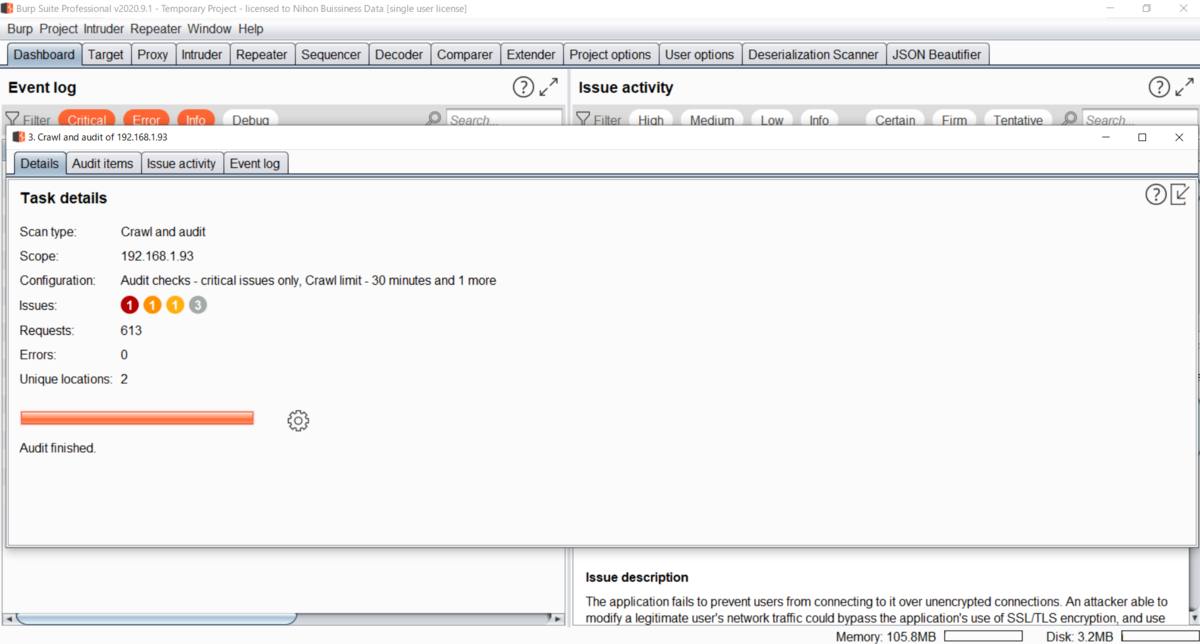Open the Deserialization Scanner tab
The height and width of the screenshot is (644, 1200).
click(813, 55)
